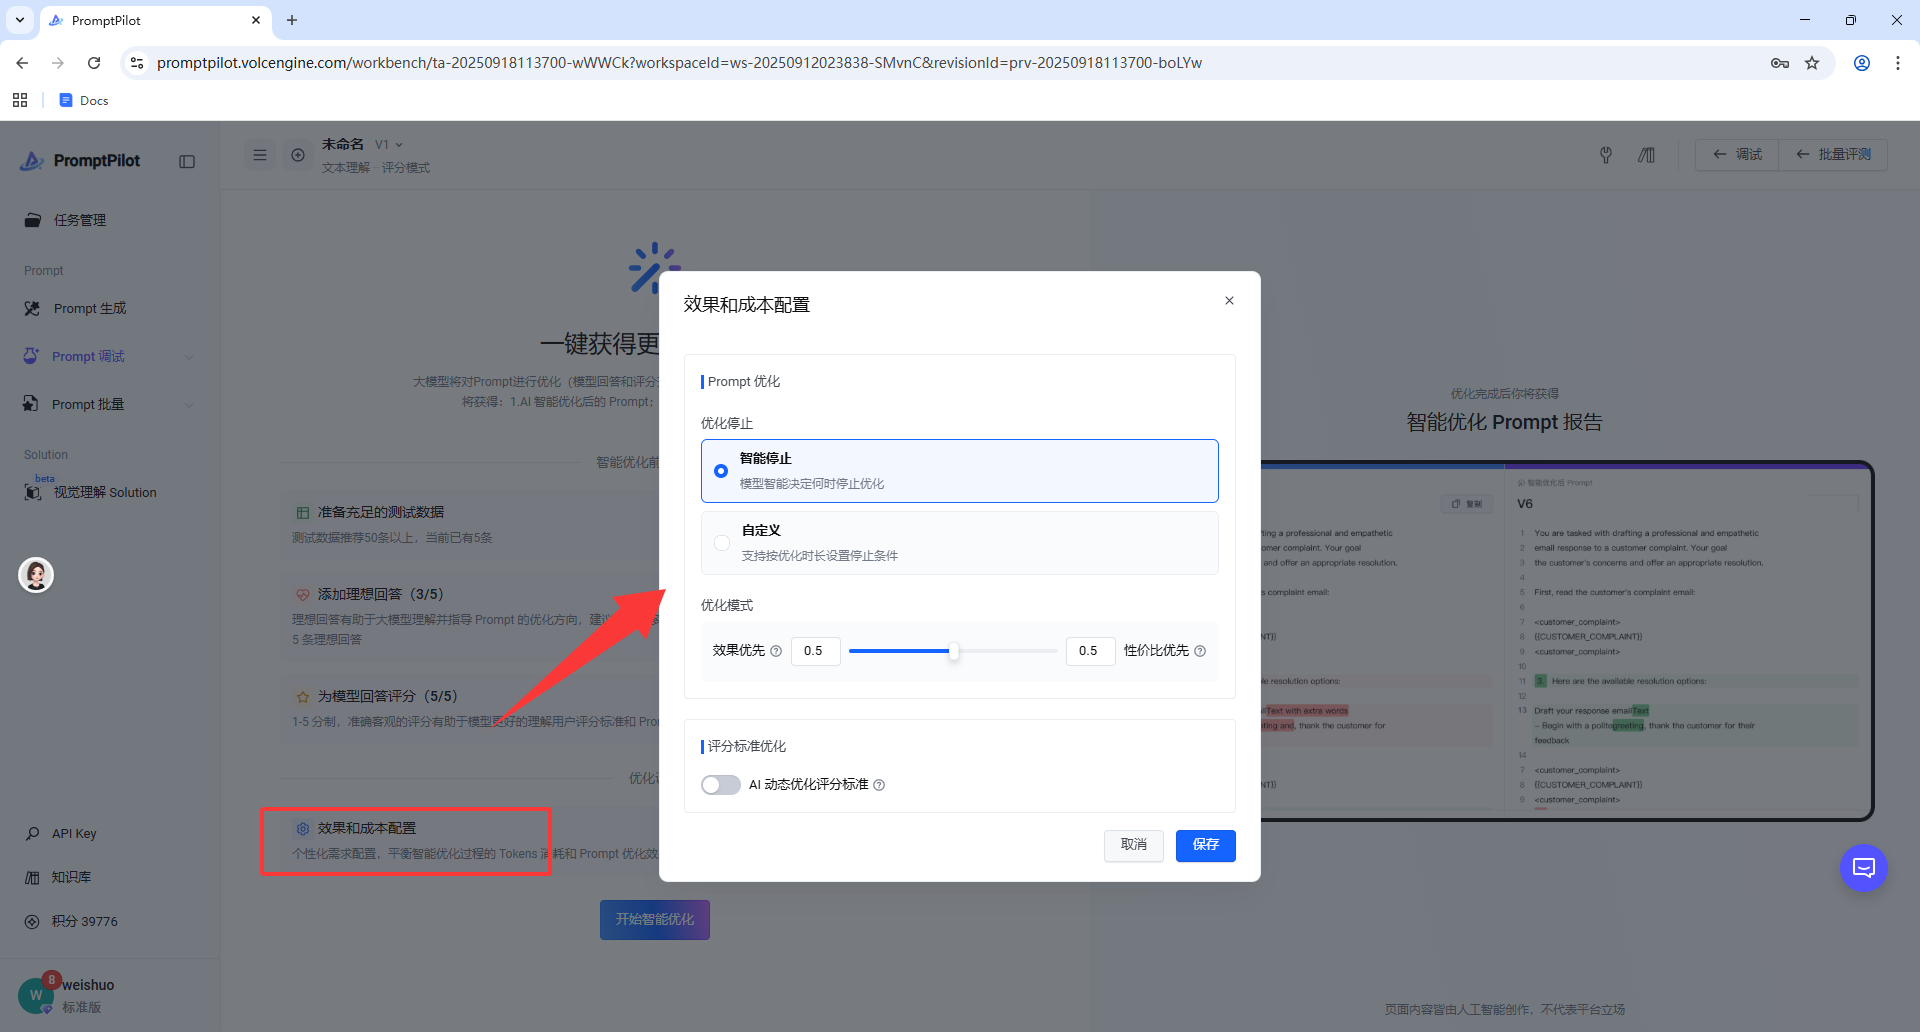Screen dimensions: 1920x1032
Task: Click the Prompt 批量 icon
Action: (x=31, y=405)
